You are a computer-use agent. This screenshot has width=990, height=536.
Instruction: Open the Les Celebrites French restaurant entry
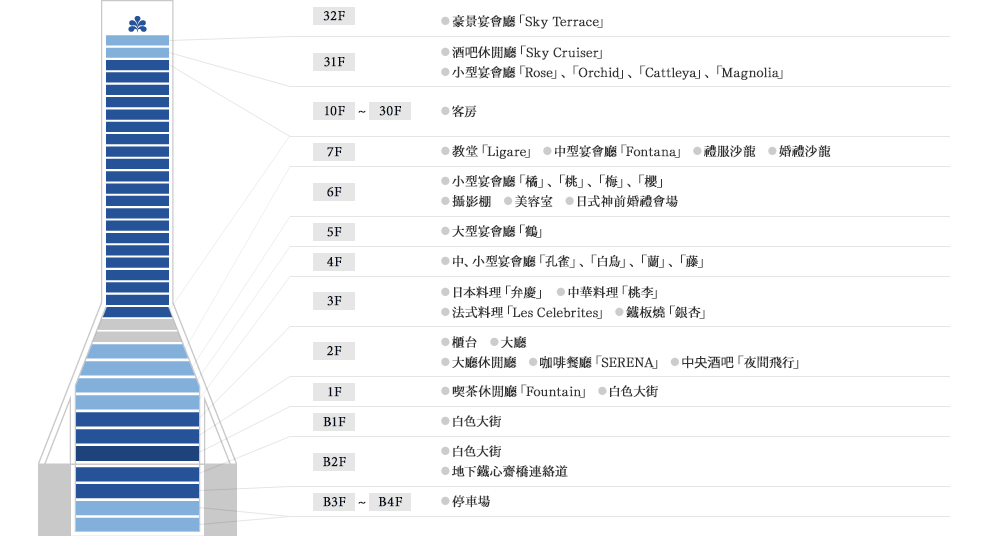point(527,312)
